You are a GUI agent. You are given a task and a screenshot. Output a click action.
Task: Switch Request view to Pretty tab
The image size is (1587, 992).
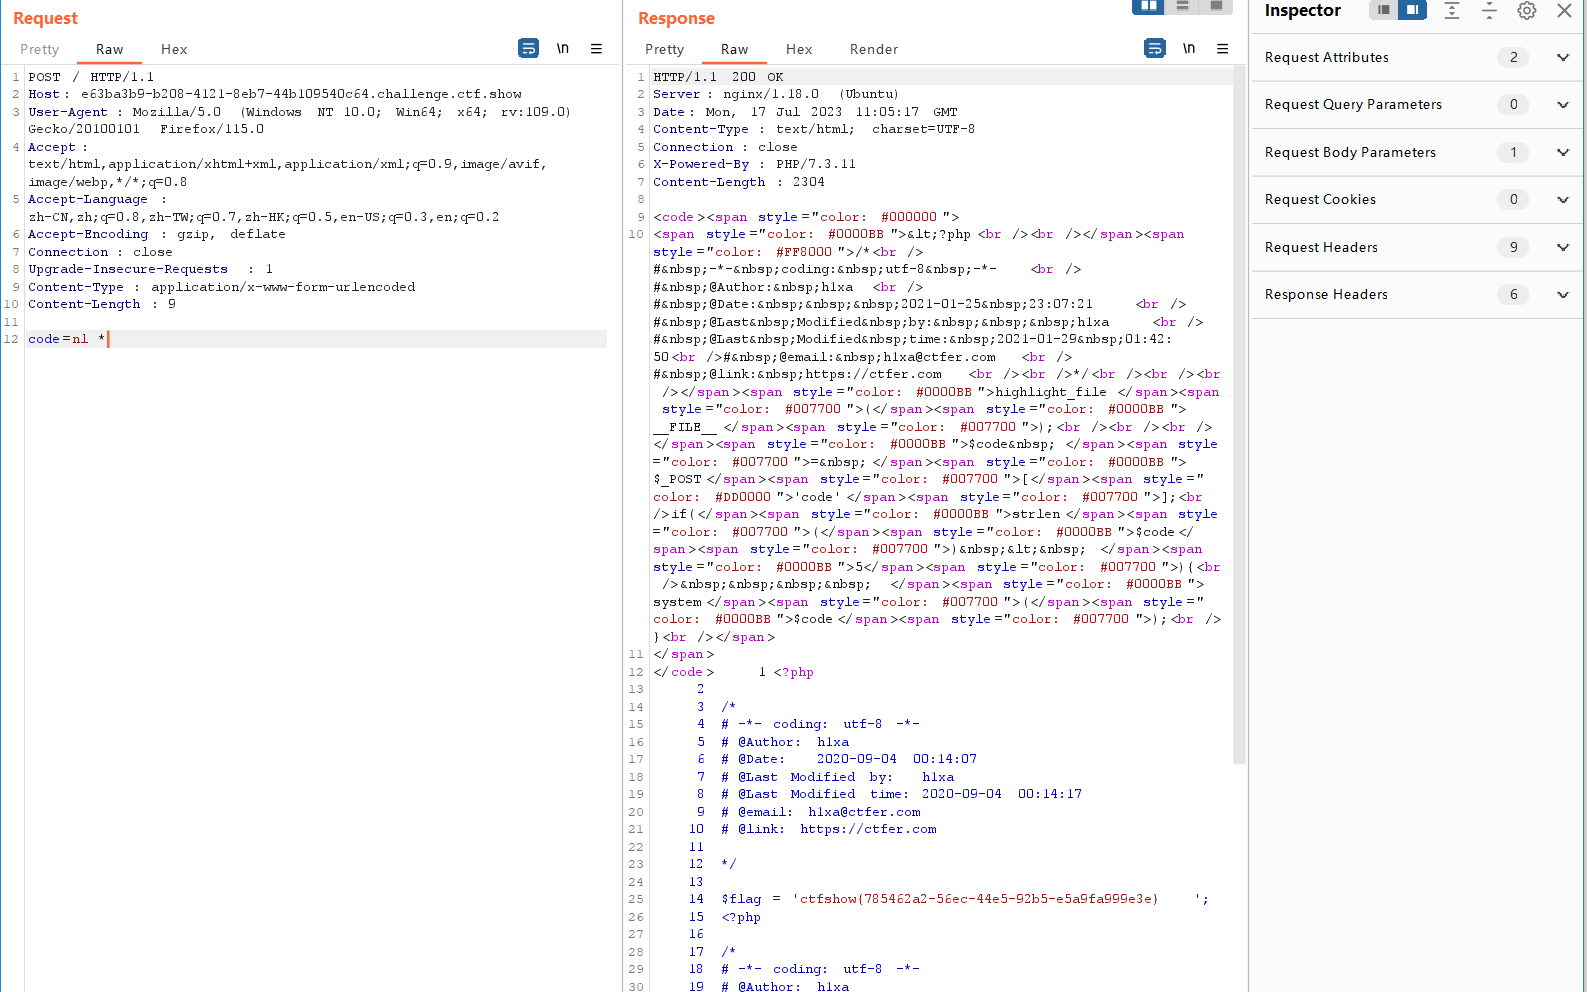[40, 49]
